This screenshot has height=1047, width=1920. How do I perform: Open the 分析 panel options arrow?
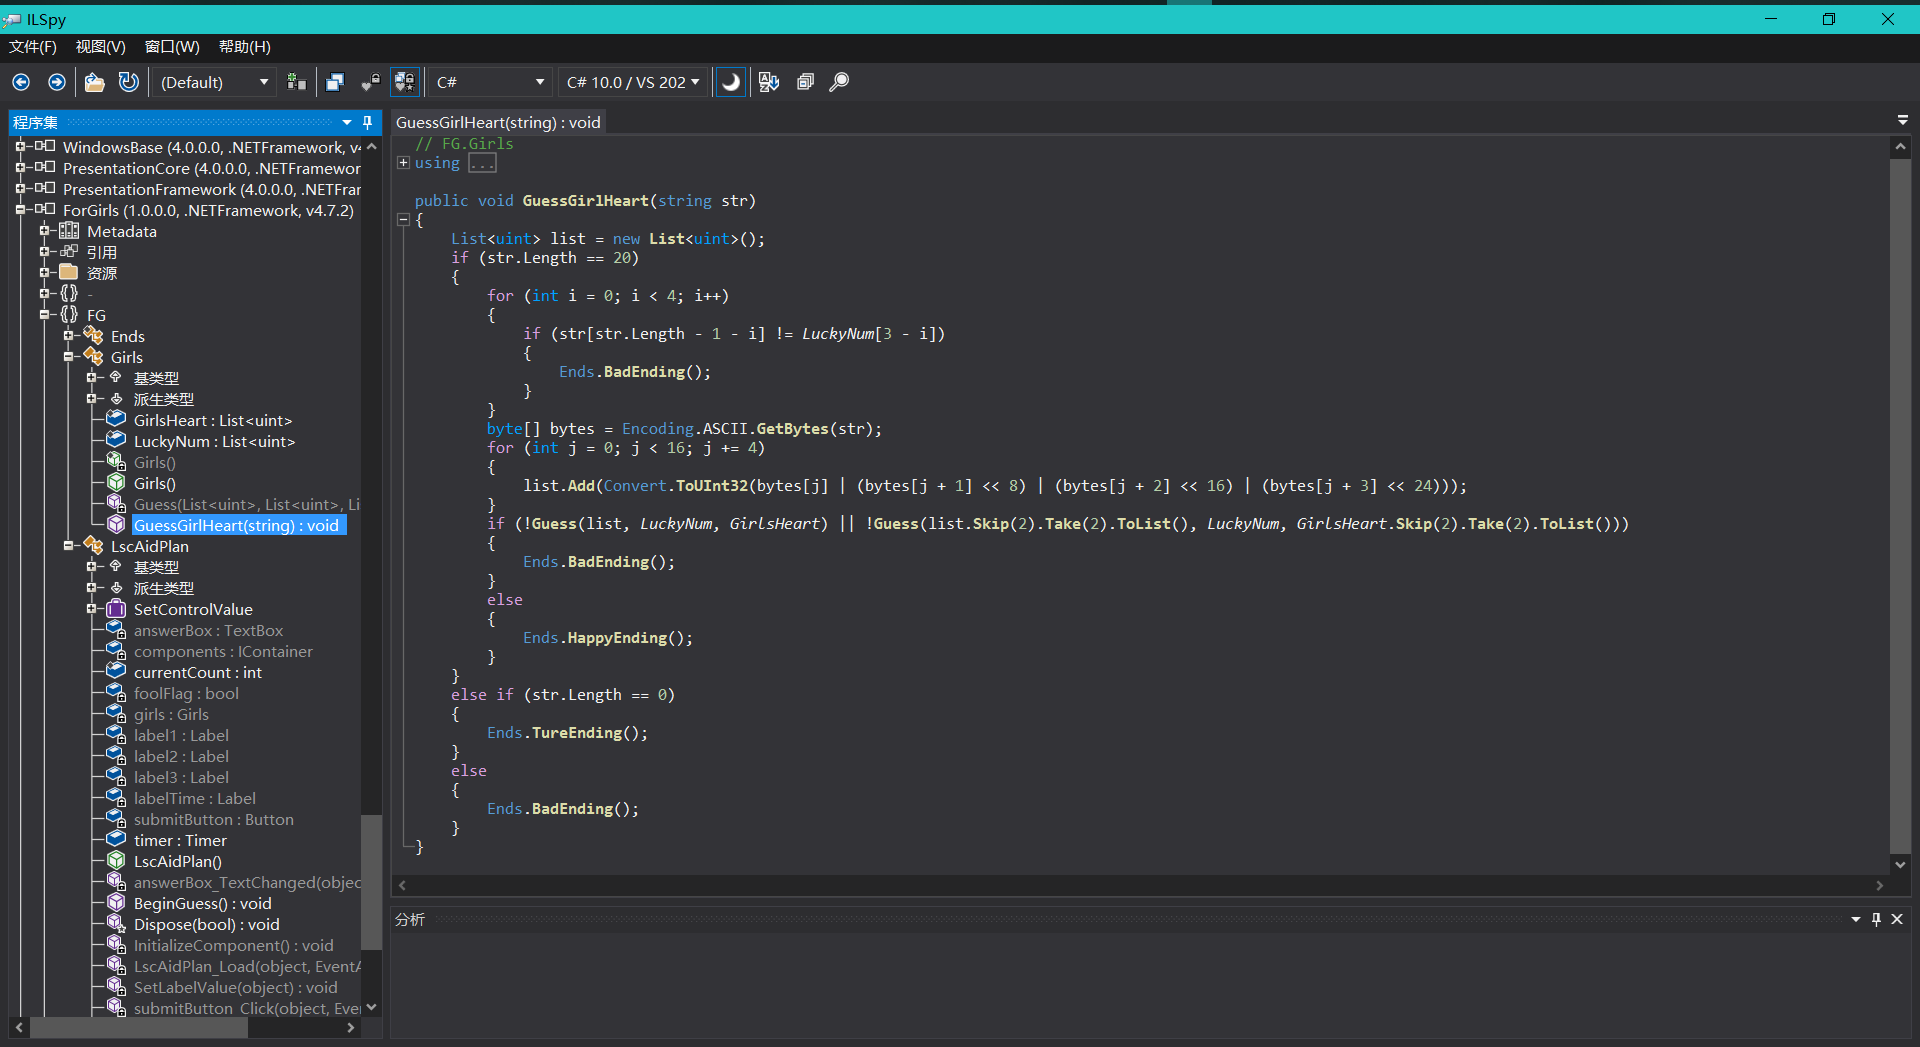(x=1856, y=919)
